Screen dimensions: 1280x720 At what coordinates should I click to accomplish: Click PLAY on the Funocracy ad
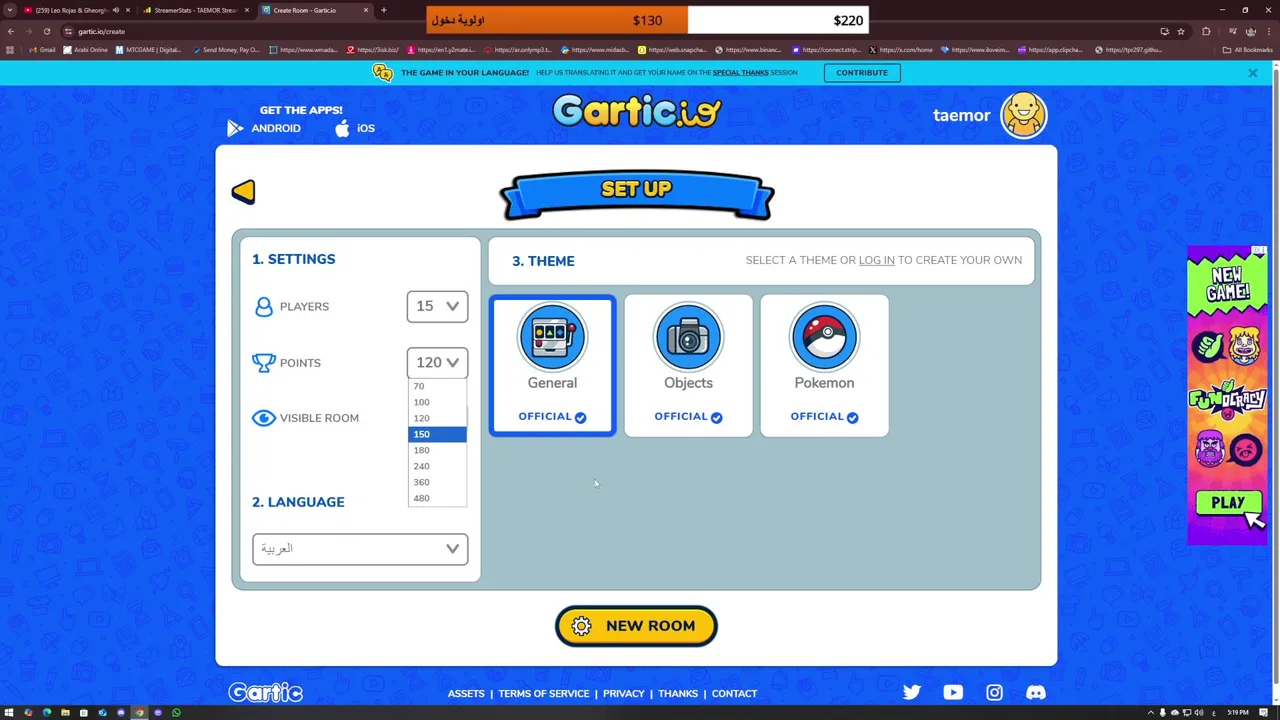pos(1228,503)
